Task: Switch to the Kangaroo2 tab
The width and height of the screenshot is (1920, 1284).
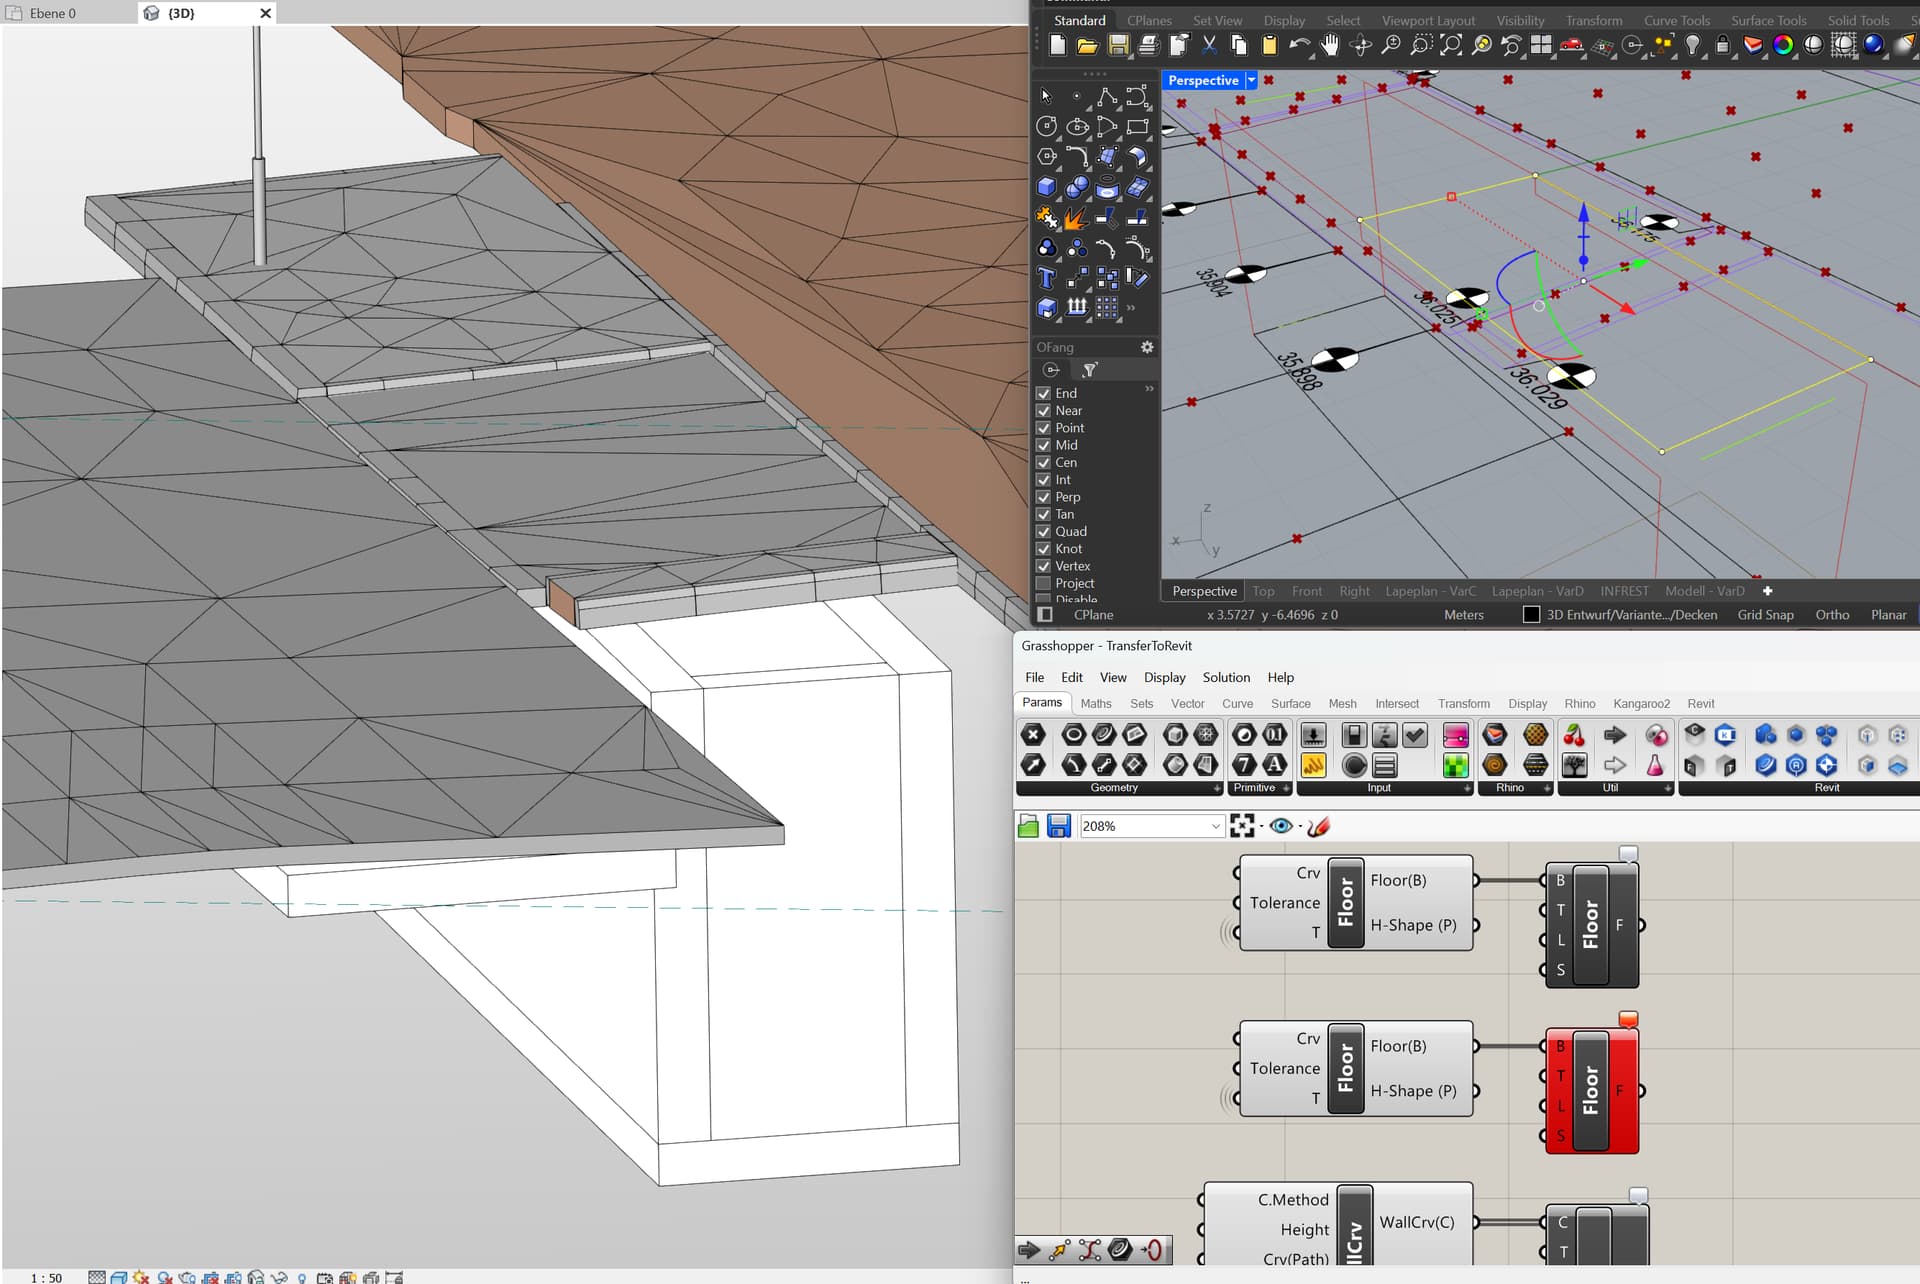Action: click(x=1640, y=703)
